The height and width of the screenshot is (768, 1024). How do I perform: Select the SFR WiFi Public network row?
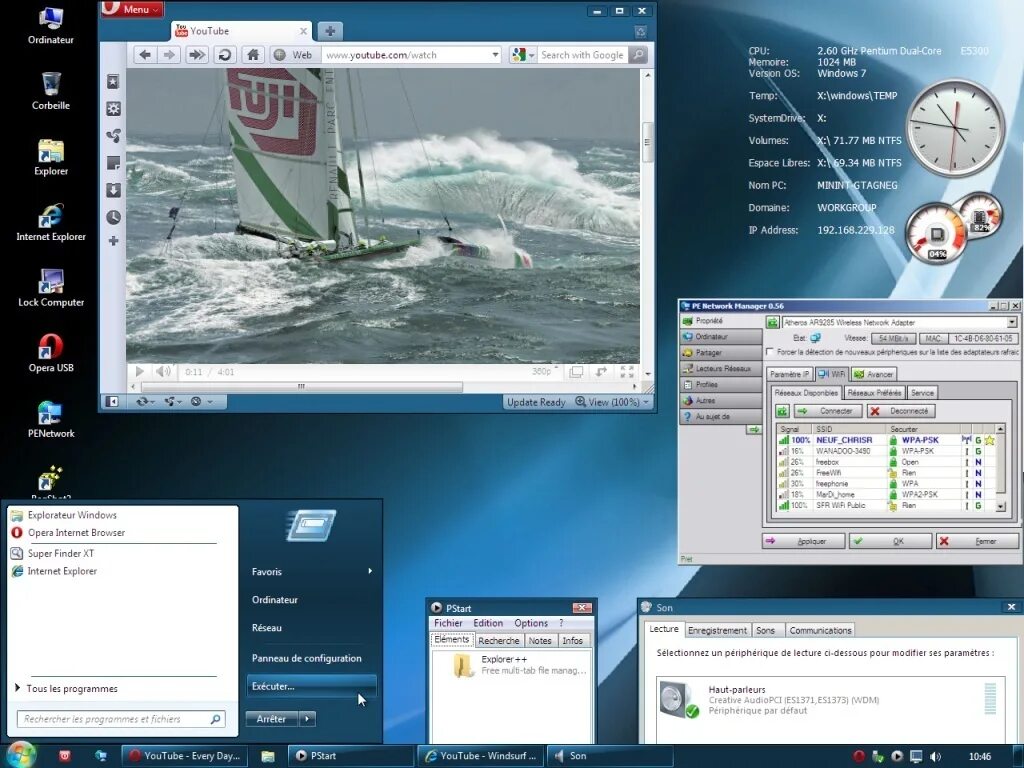coord(886,505)
